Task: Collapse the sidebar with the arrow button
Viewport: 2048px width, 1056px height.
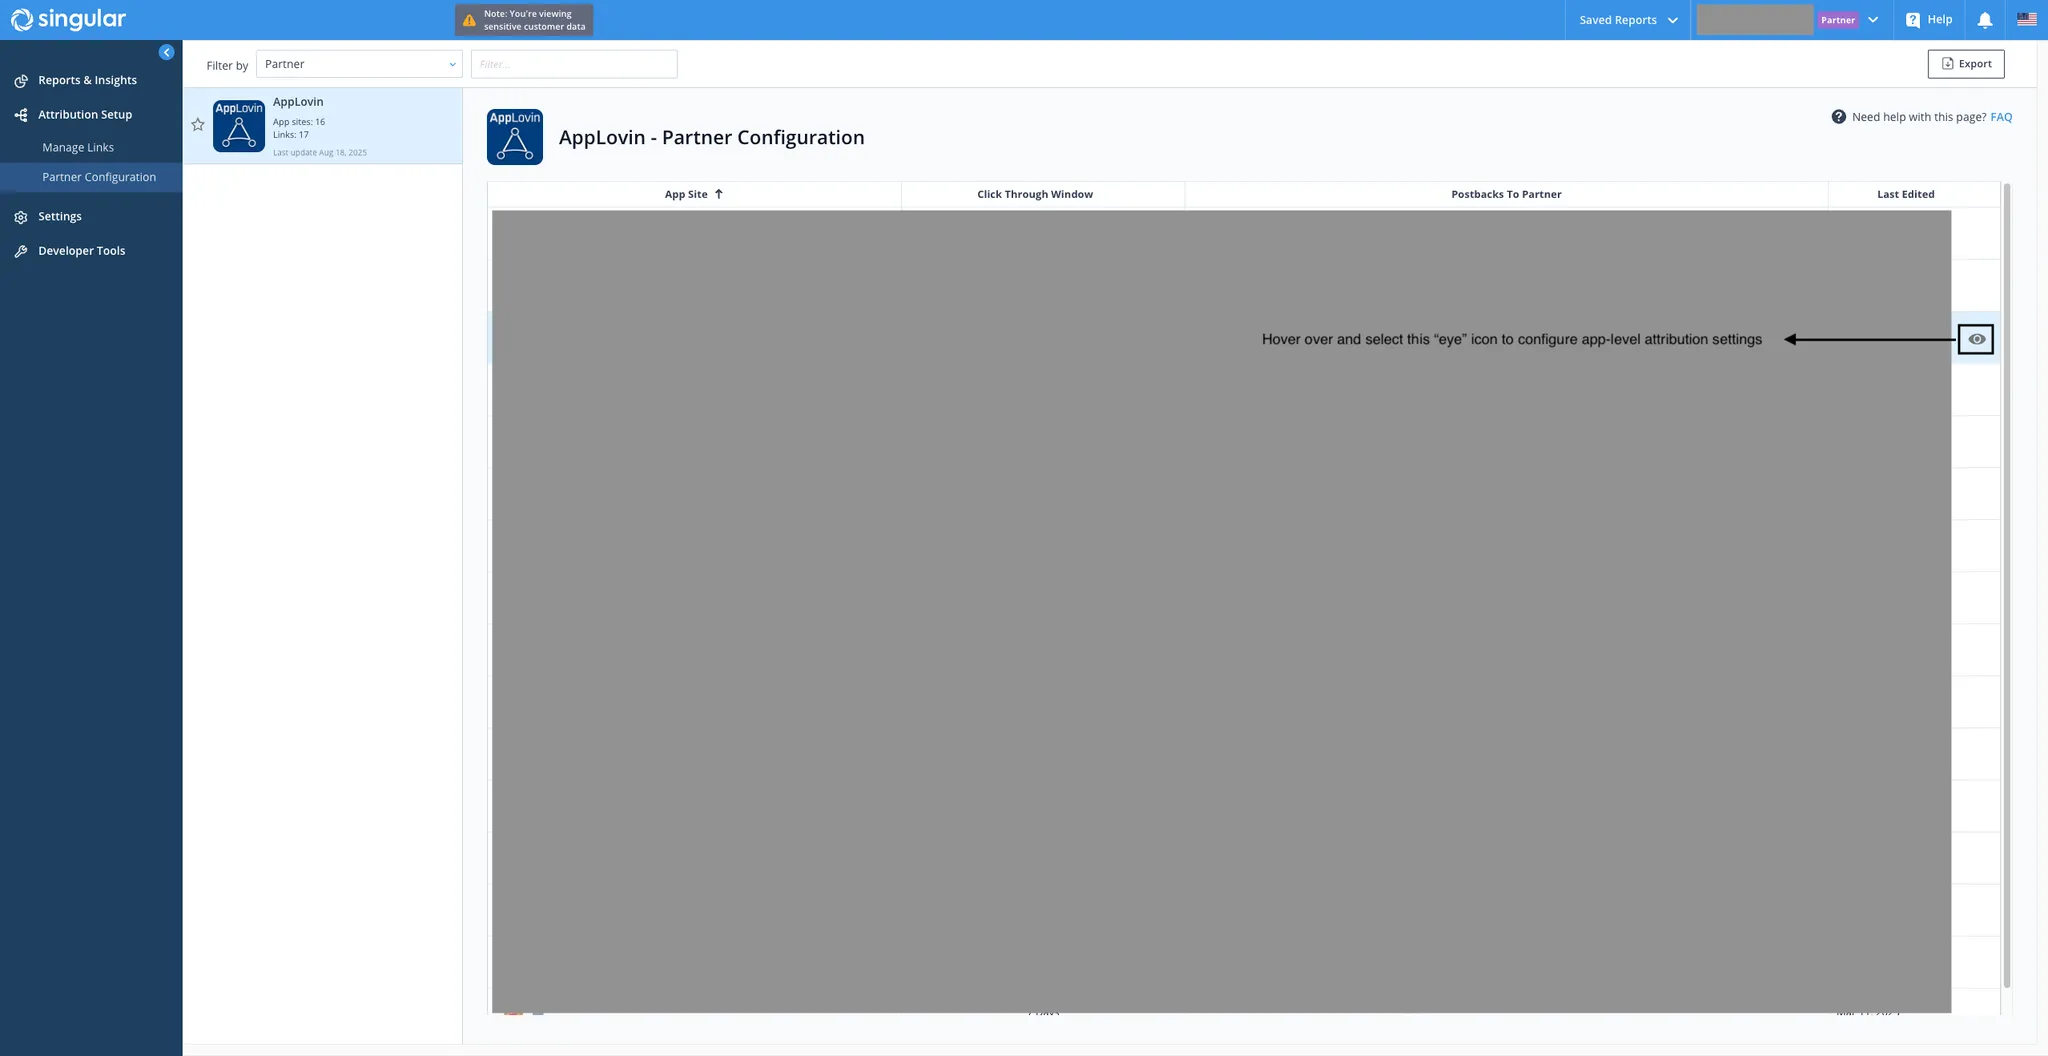Action: coord(166,52)
